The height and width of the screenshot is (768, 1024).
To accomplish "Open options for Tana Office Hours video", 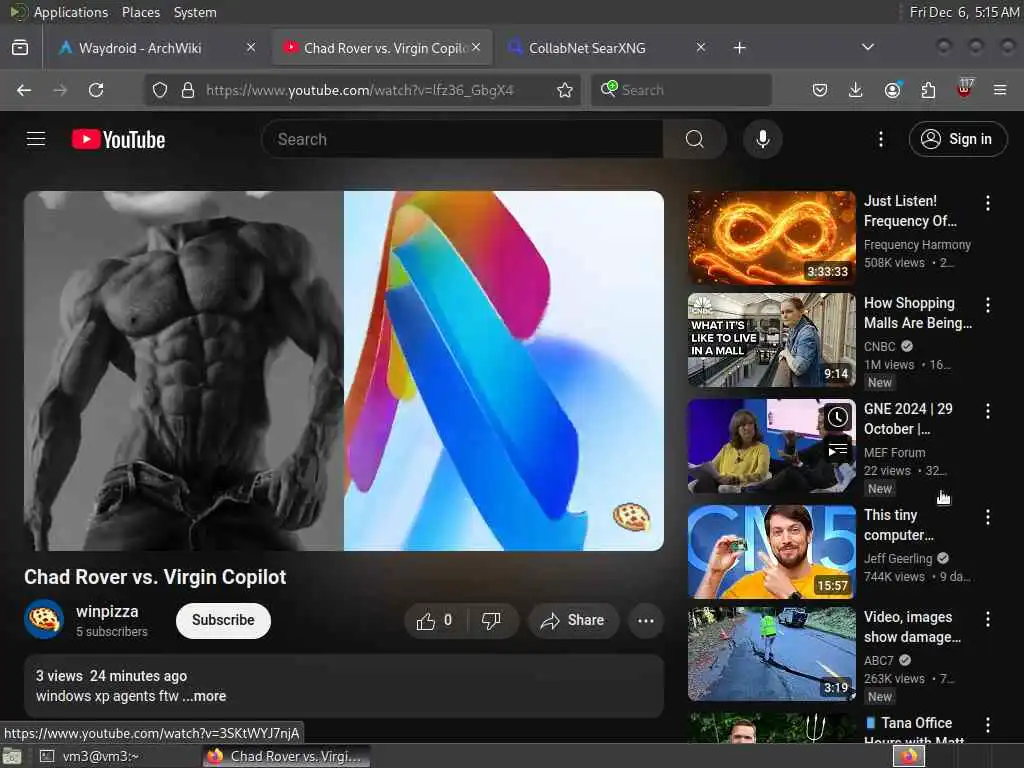I will [987, 725].
